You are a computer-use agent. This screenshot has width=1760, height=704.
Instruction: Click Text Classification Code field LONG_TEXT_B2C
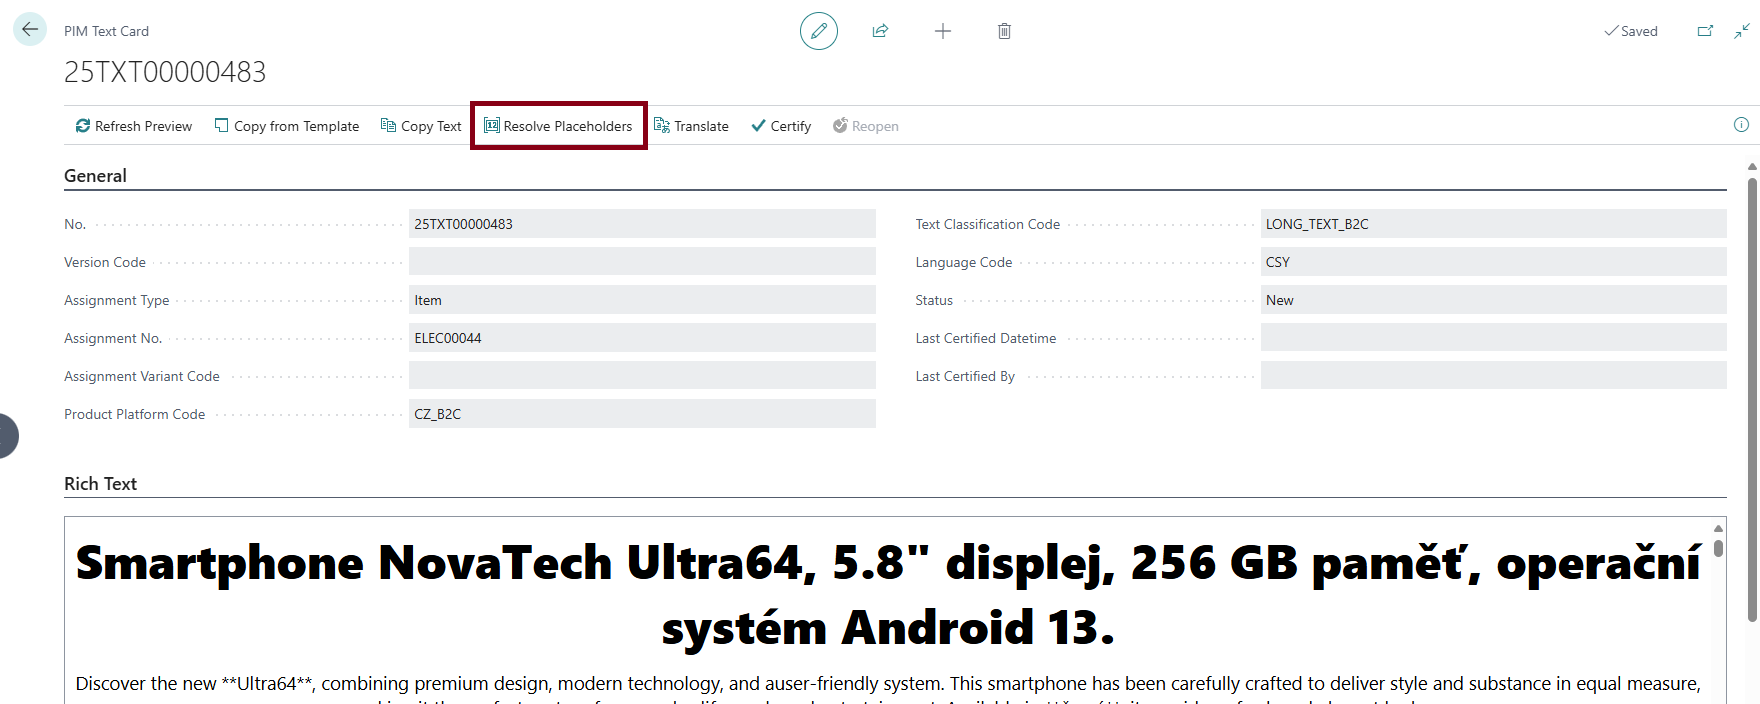coord(1493,224)
